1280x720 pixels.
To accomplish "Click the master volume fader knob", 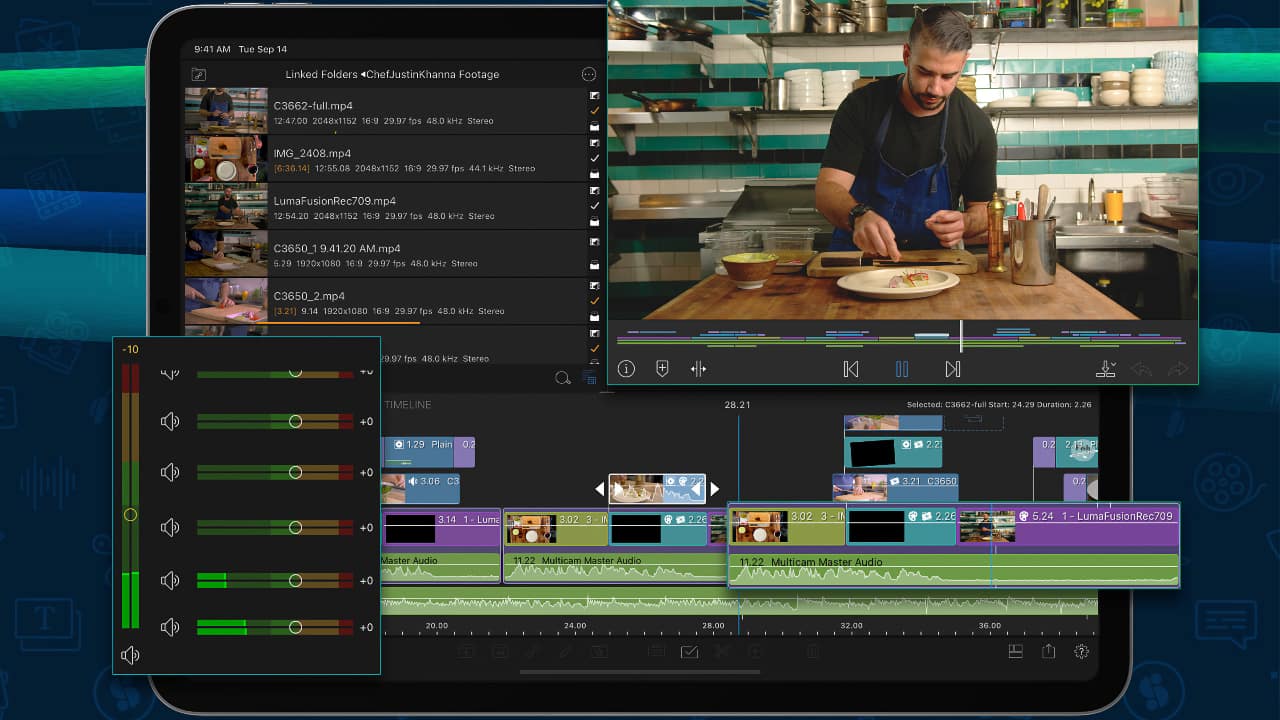I will pos(130,515).
